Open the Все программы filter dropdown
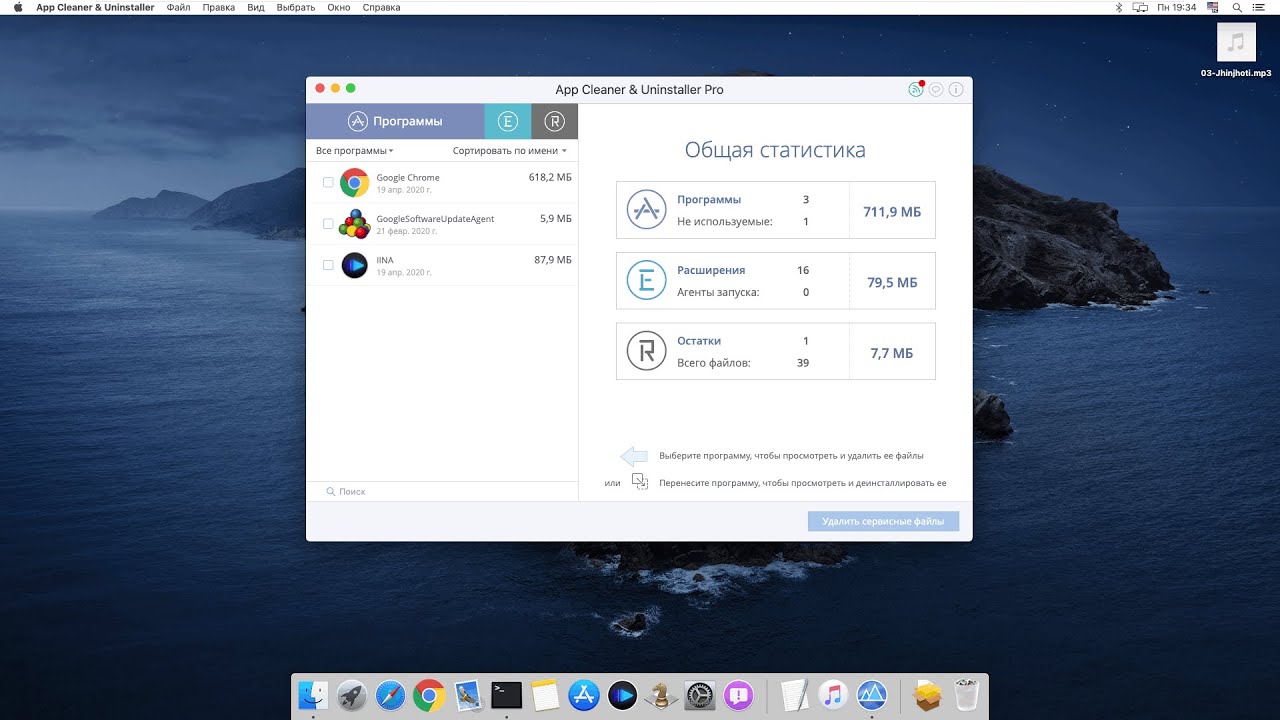The height and width of the screenshot is (720, 1280). coord(354,151)
